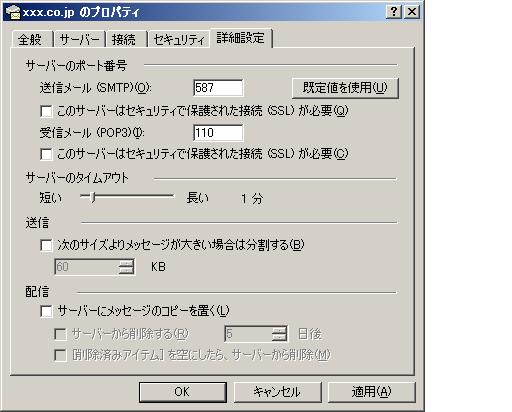Go to the セキュリティ tab
Screen dimensions: 512x412
coord(179,39)
